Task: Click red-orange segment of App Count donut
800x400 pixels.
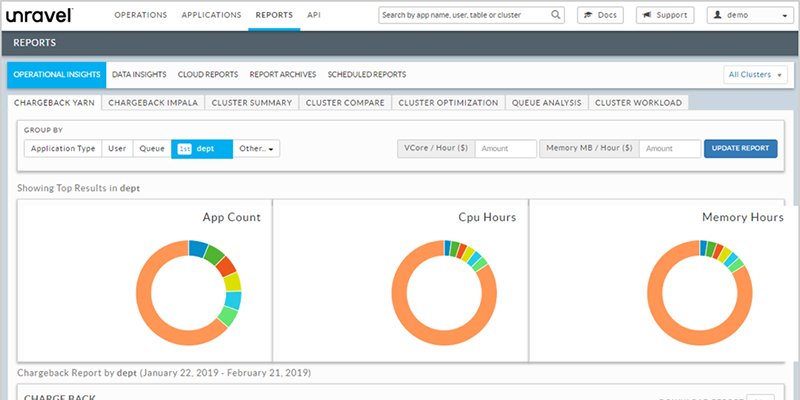Action: coord(225,266)
